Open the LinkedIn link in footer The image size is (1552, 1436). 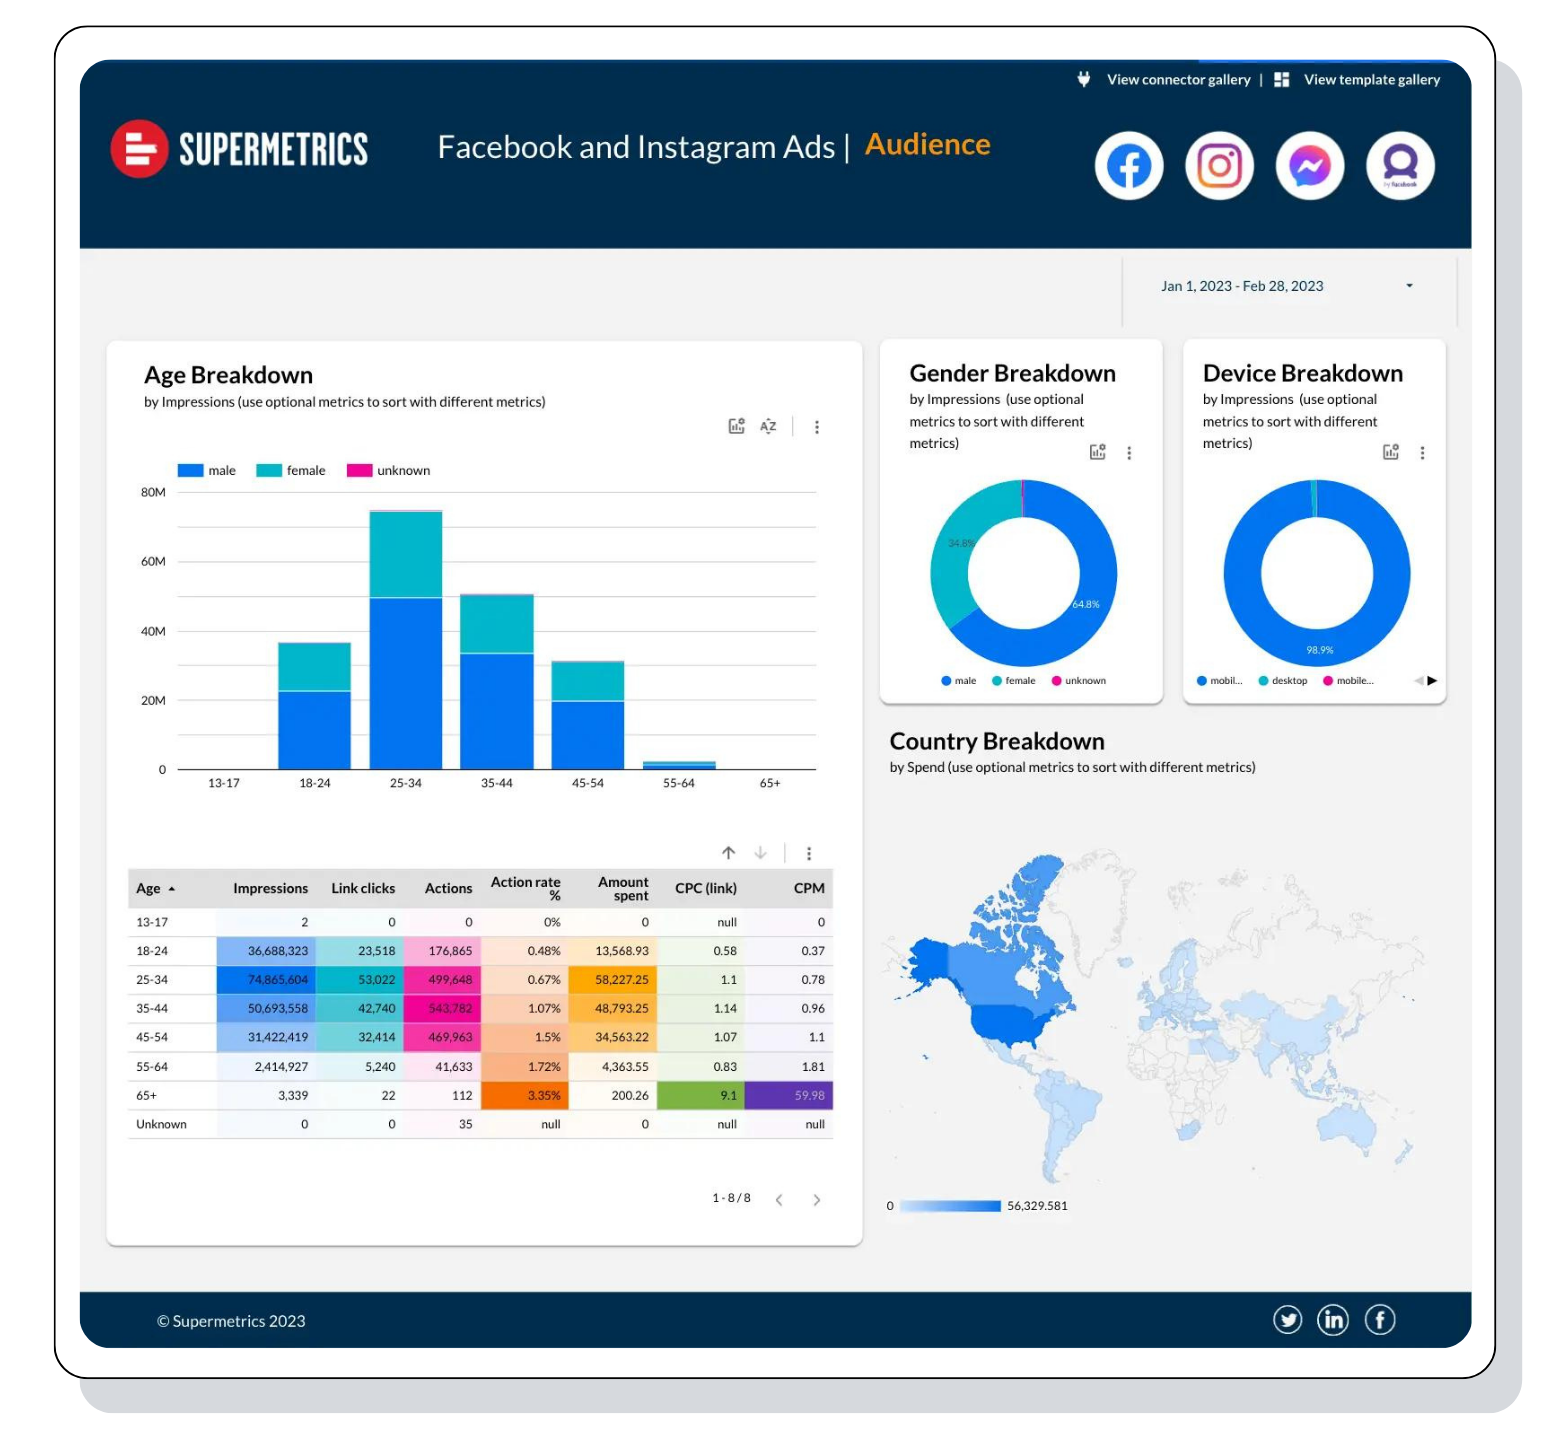tap(1333, 1320)
